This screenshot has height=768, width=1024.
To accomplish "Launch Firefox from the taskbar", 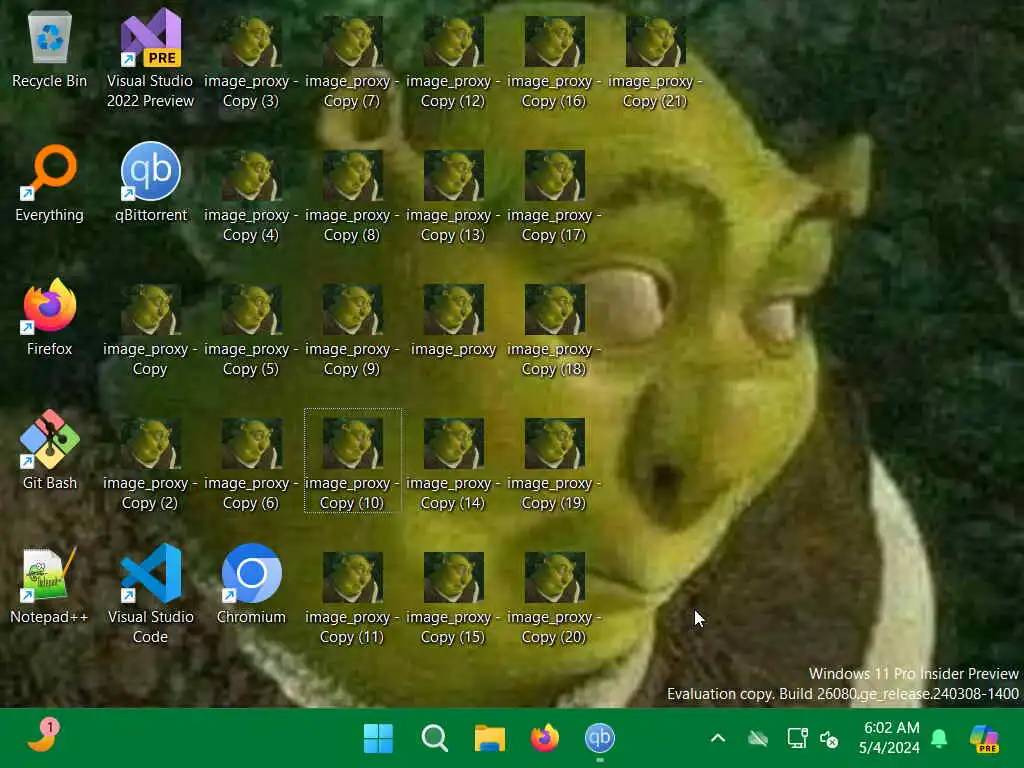I will pos(545,739).
